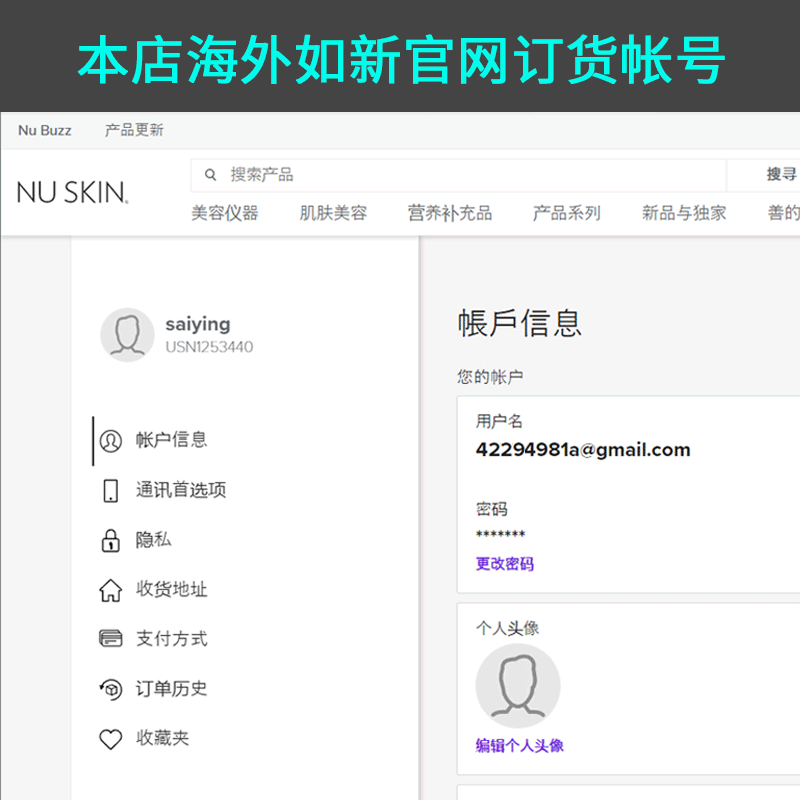Viewport: 800px width, 800px height.
Task: Click the NU SKIN logo
Action: (72, 193)
